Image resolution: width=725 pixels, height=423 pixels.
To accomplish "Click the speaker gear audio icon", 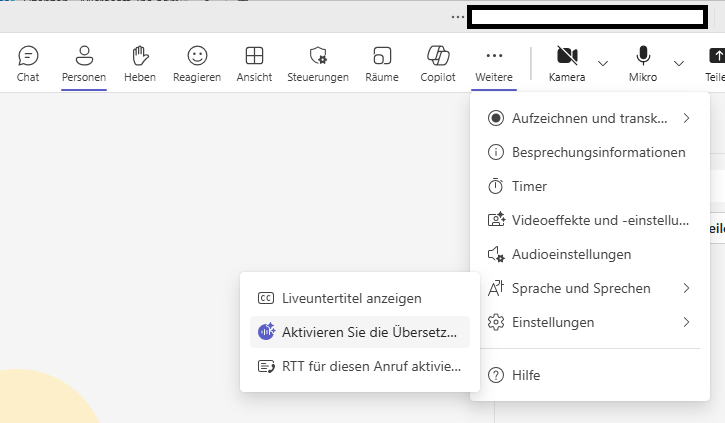I will pos(496,254).
